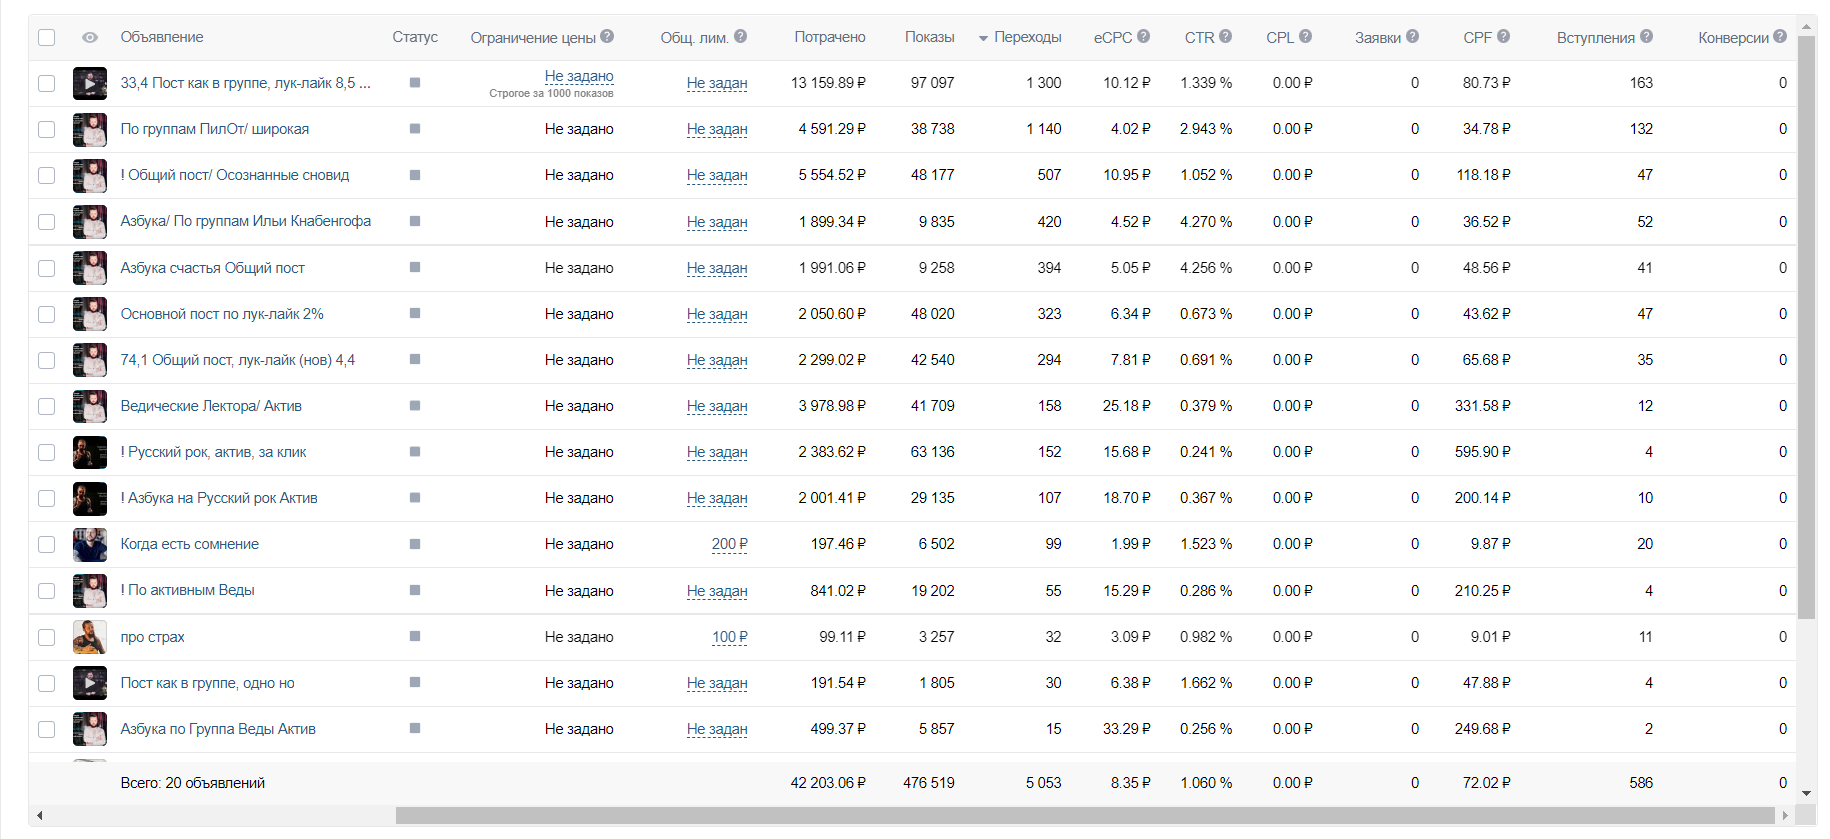Click status icon for 'Когда есть сомнение'
Viewport: 1830px width, 839px height.
coord(415,544)
